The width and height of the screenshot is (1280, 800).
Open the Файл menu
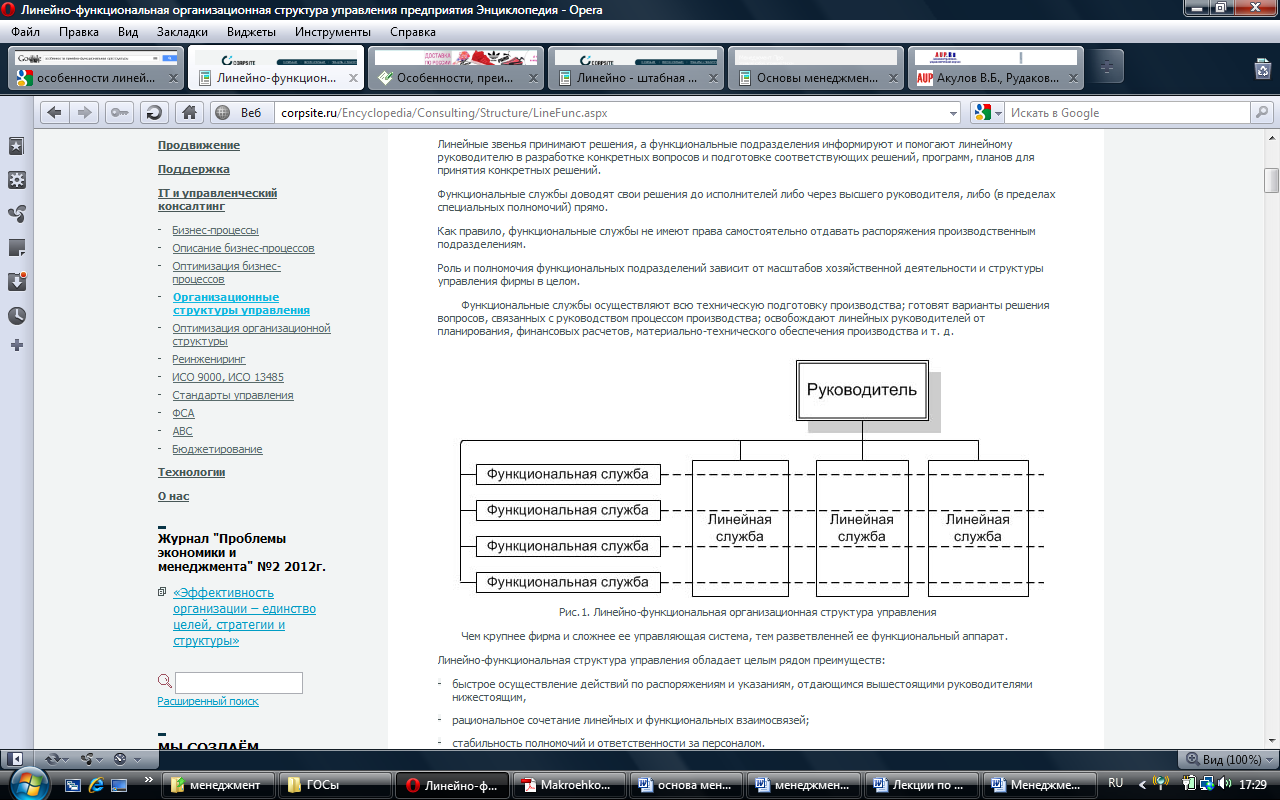click(26, 31)
